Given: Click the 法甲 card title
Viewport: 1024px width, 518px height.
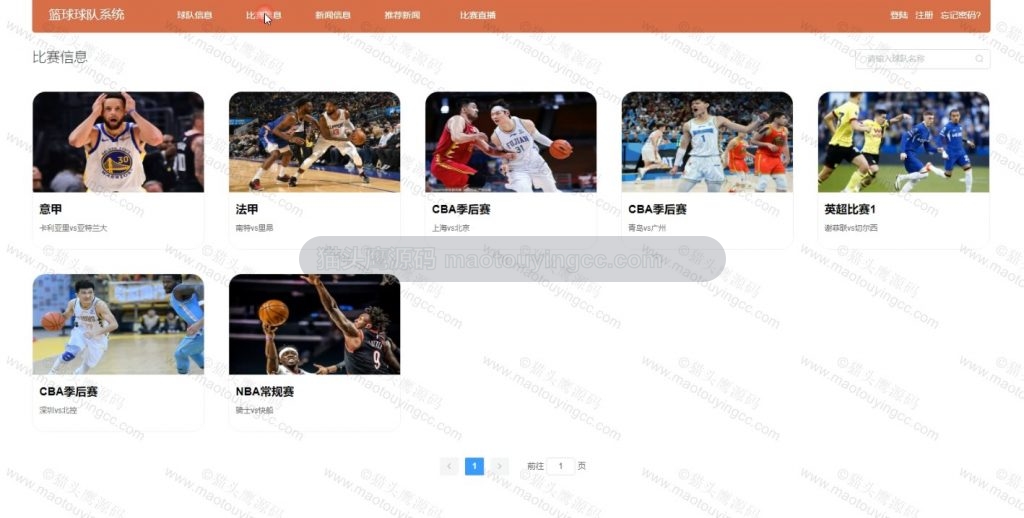Looking at the screenshot, I should pyautogui.click(x=247, y=209).
